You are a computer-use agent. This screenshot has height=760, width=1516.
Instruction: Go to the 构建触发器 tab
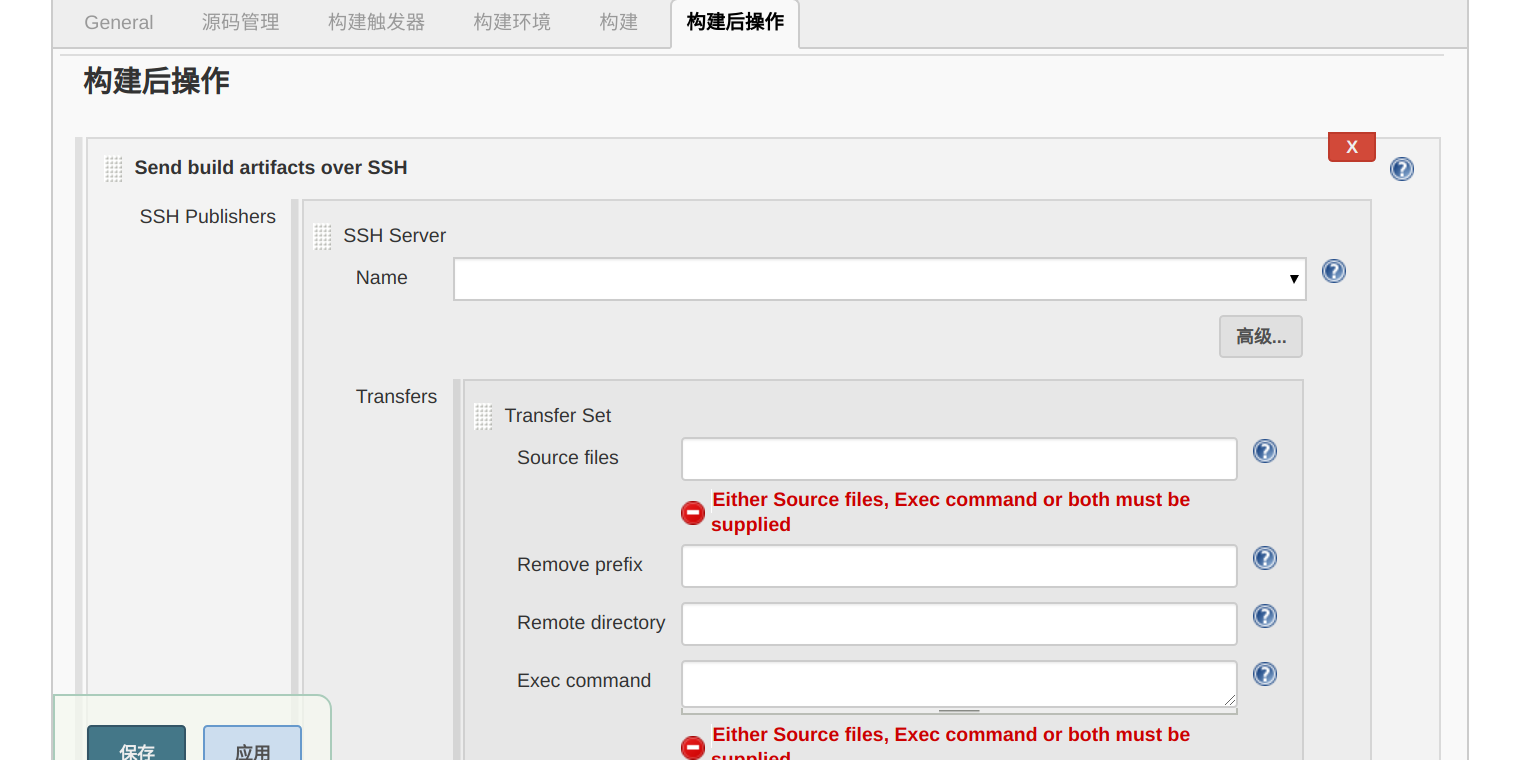(376, 22)
